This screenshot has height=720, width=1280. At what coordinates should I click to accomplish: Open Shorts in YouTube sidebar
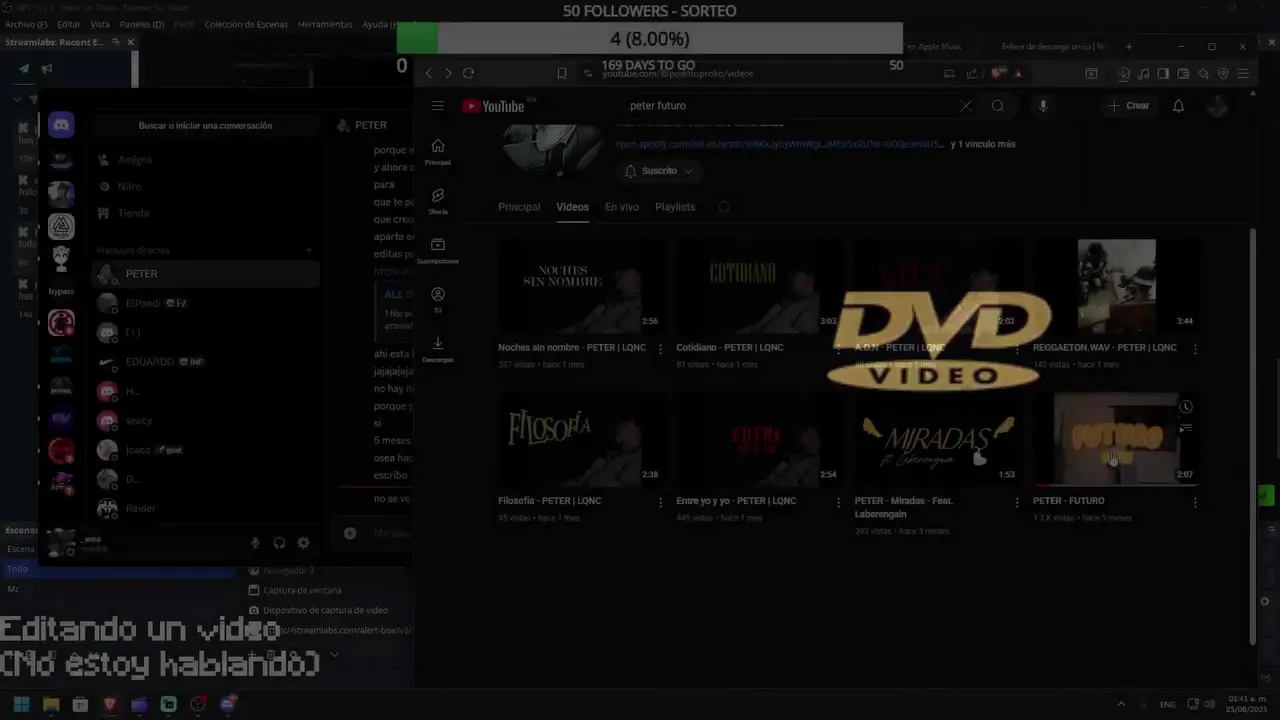click(x=437, y=201)
